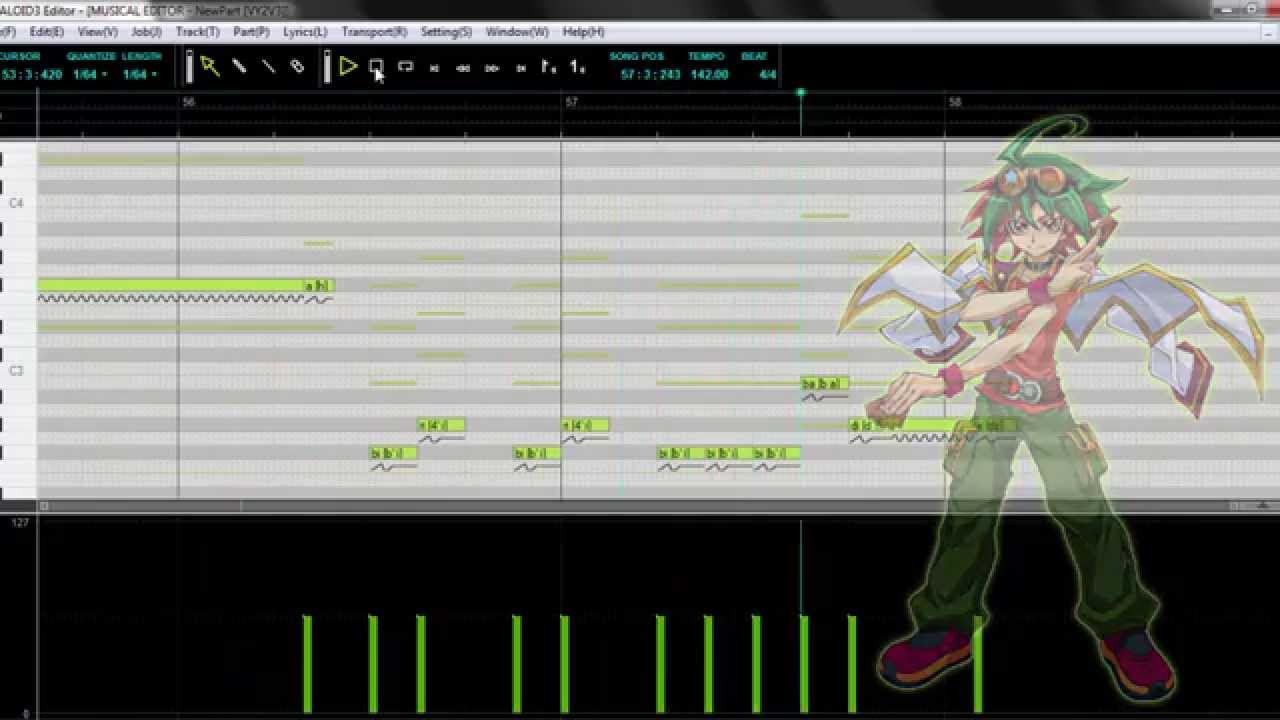Image resolution: width=1280 pixels, height=720 pixels.
Task: Click the C3 piano key
Action: coord(16,371)
